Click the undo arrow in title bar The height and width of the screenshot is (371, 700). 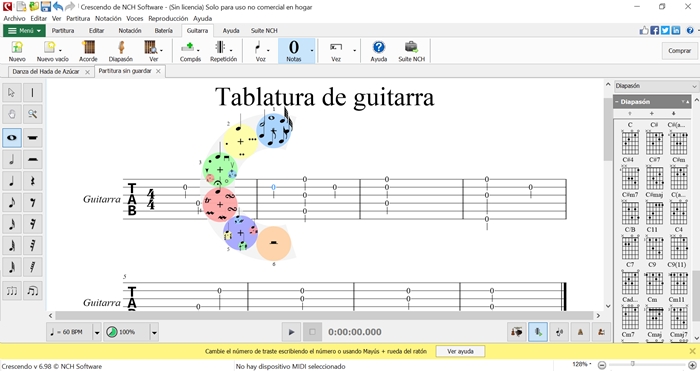pos(58,7)
